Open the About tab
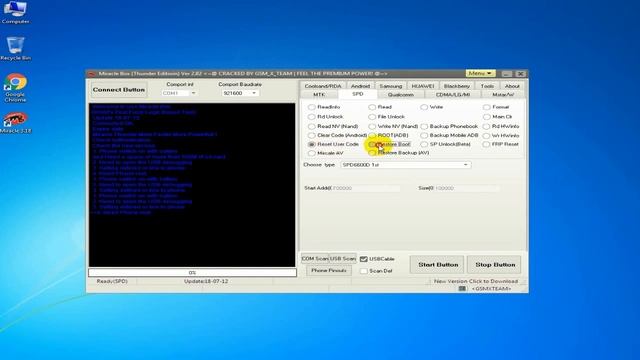The width and height of the screenshot is (640, 360). click(x=512, y=86)
